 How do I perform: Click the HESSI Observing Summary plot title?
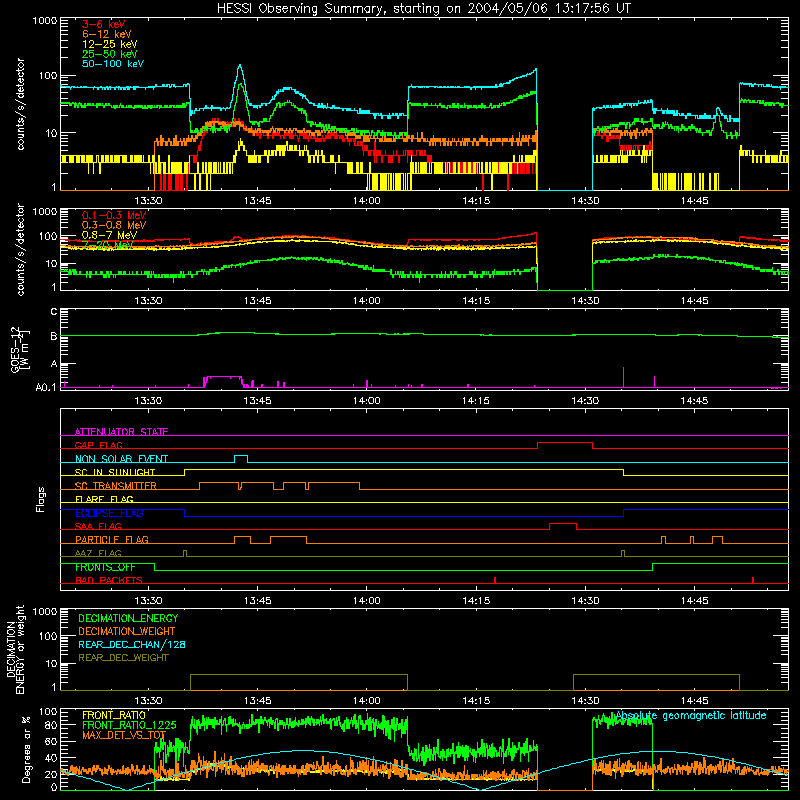click(x=423, y=9)
